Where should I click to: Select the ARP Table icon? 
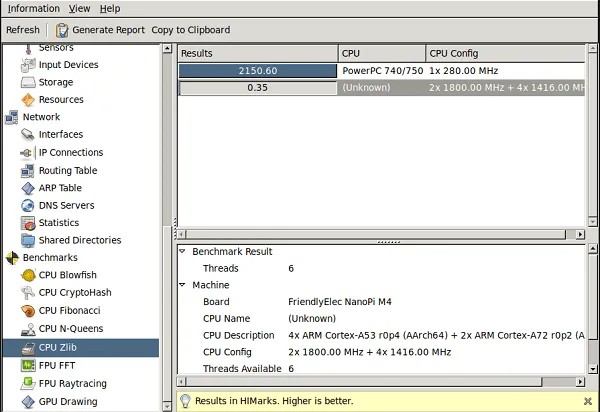coord(28,188)
